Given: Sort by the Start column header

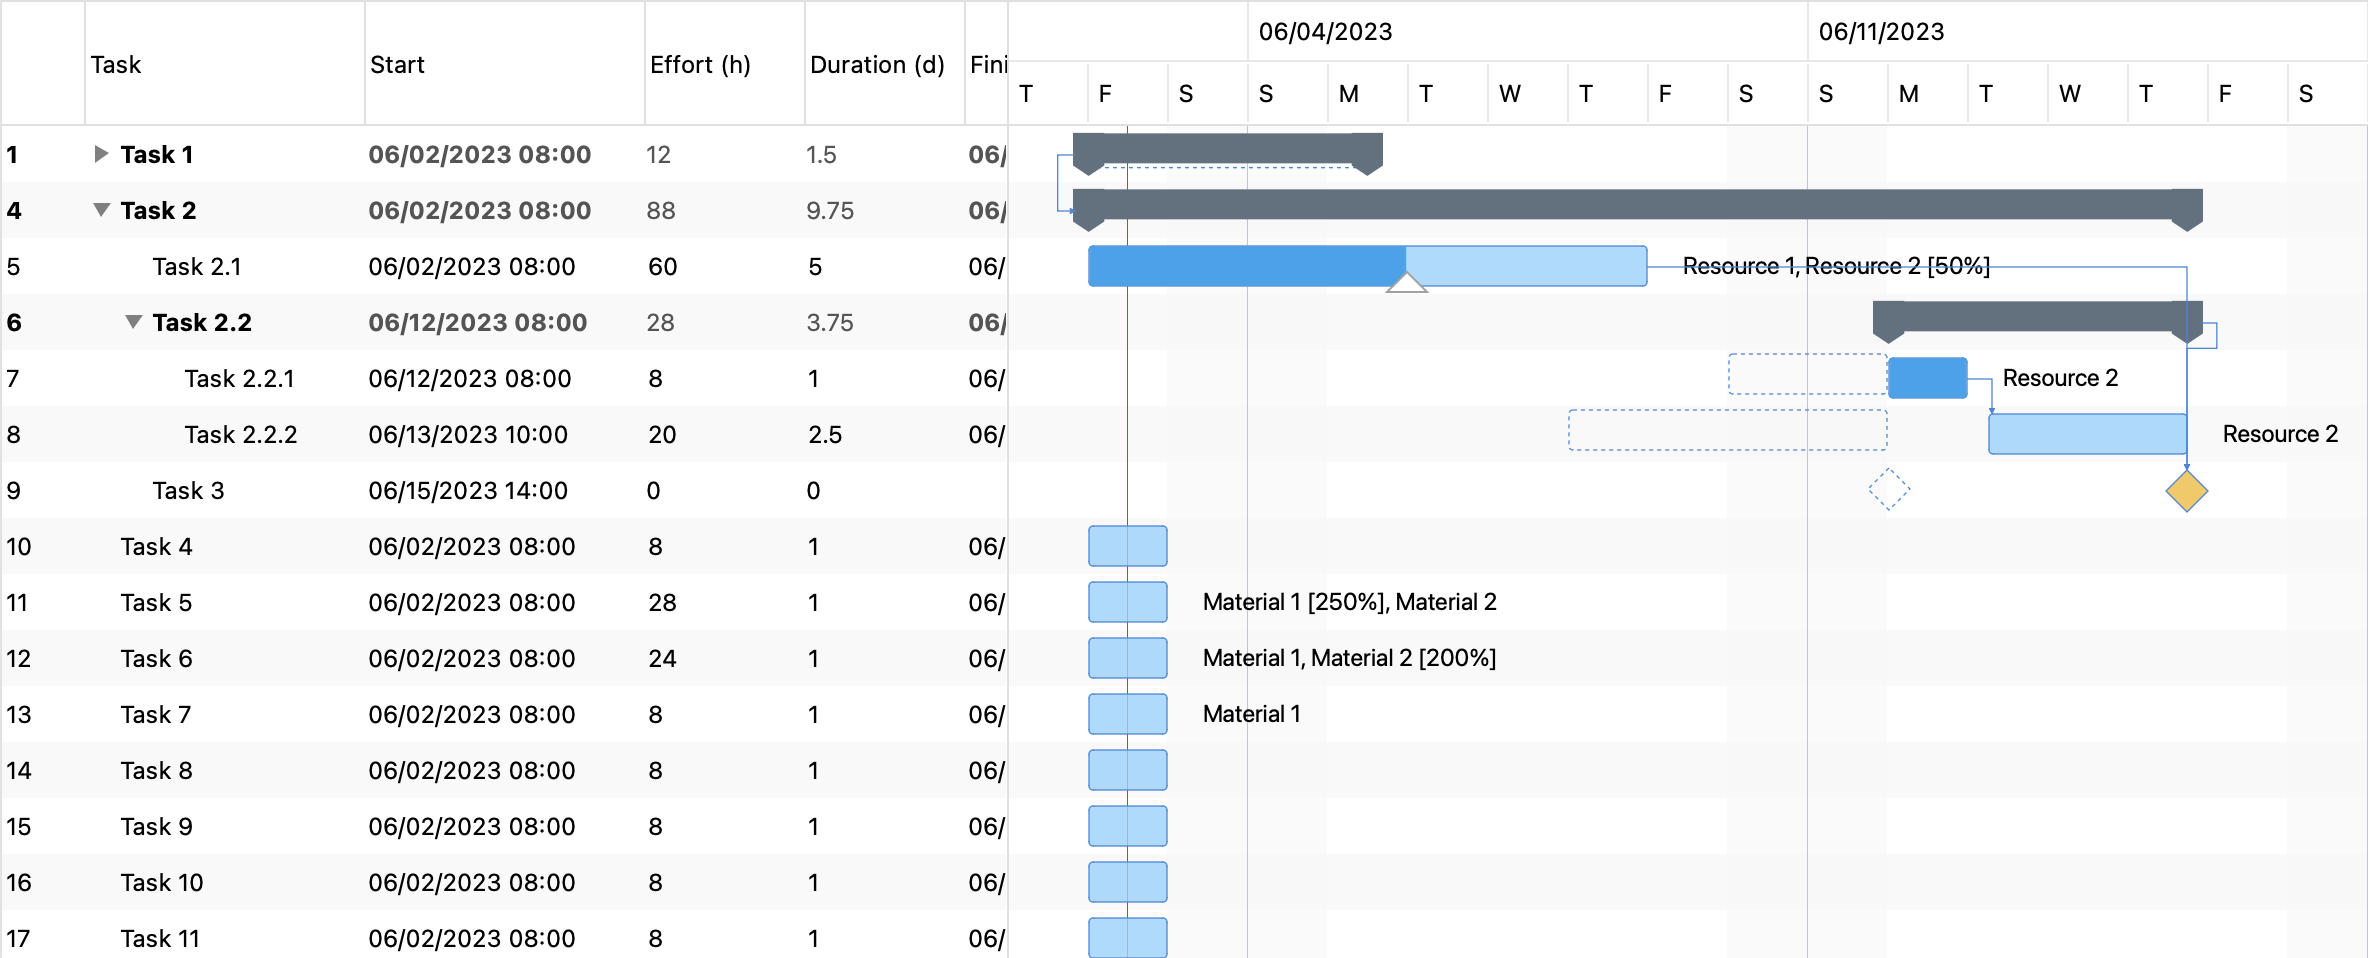Looking at the screenshot, I should (x=397, y=64).
